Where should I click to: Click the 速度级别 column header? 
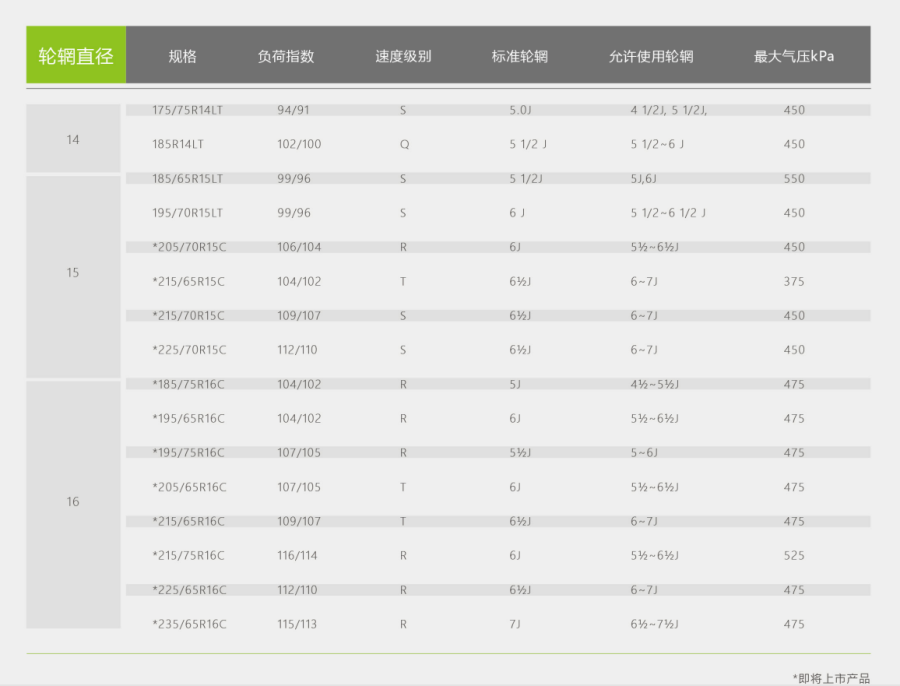(x=403, y=56)
